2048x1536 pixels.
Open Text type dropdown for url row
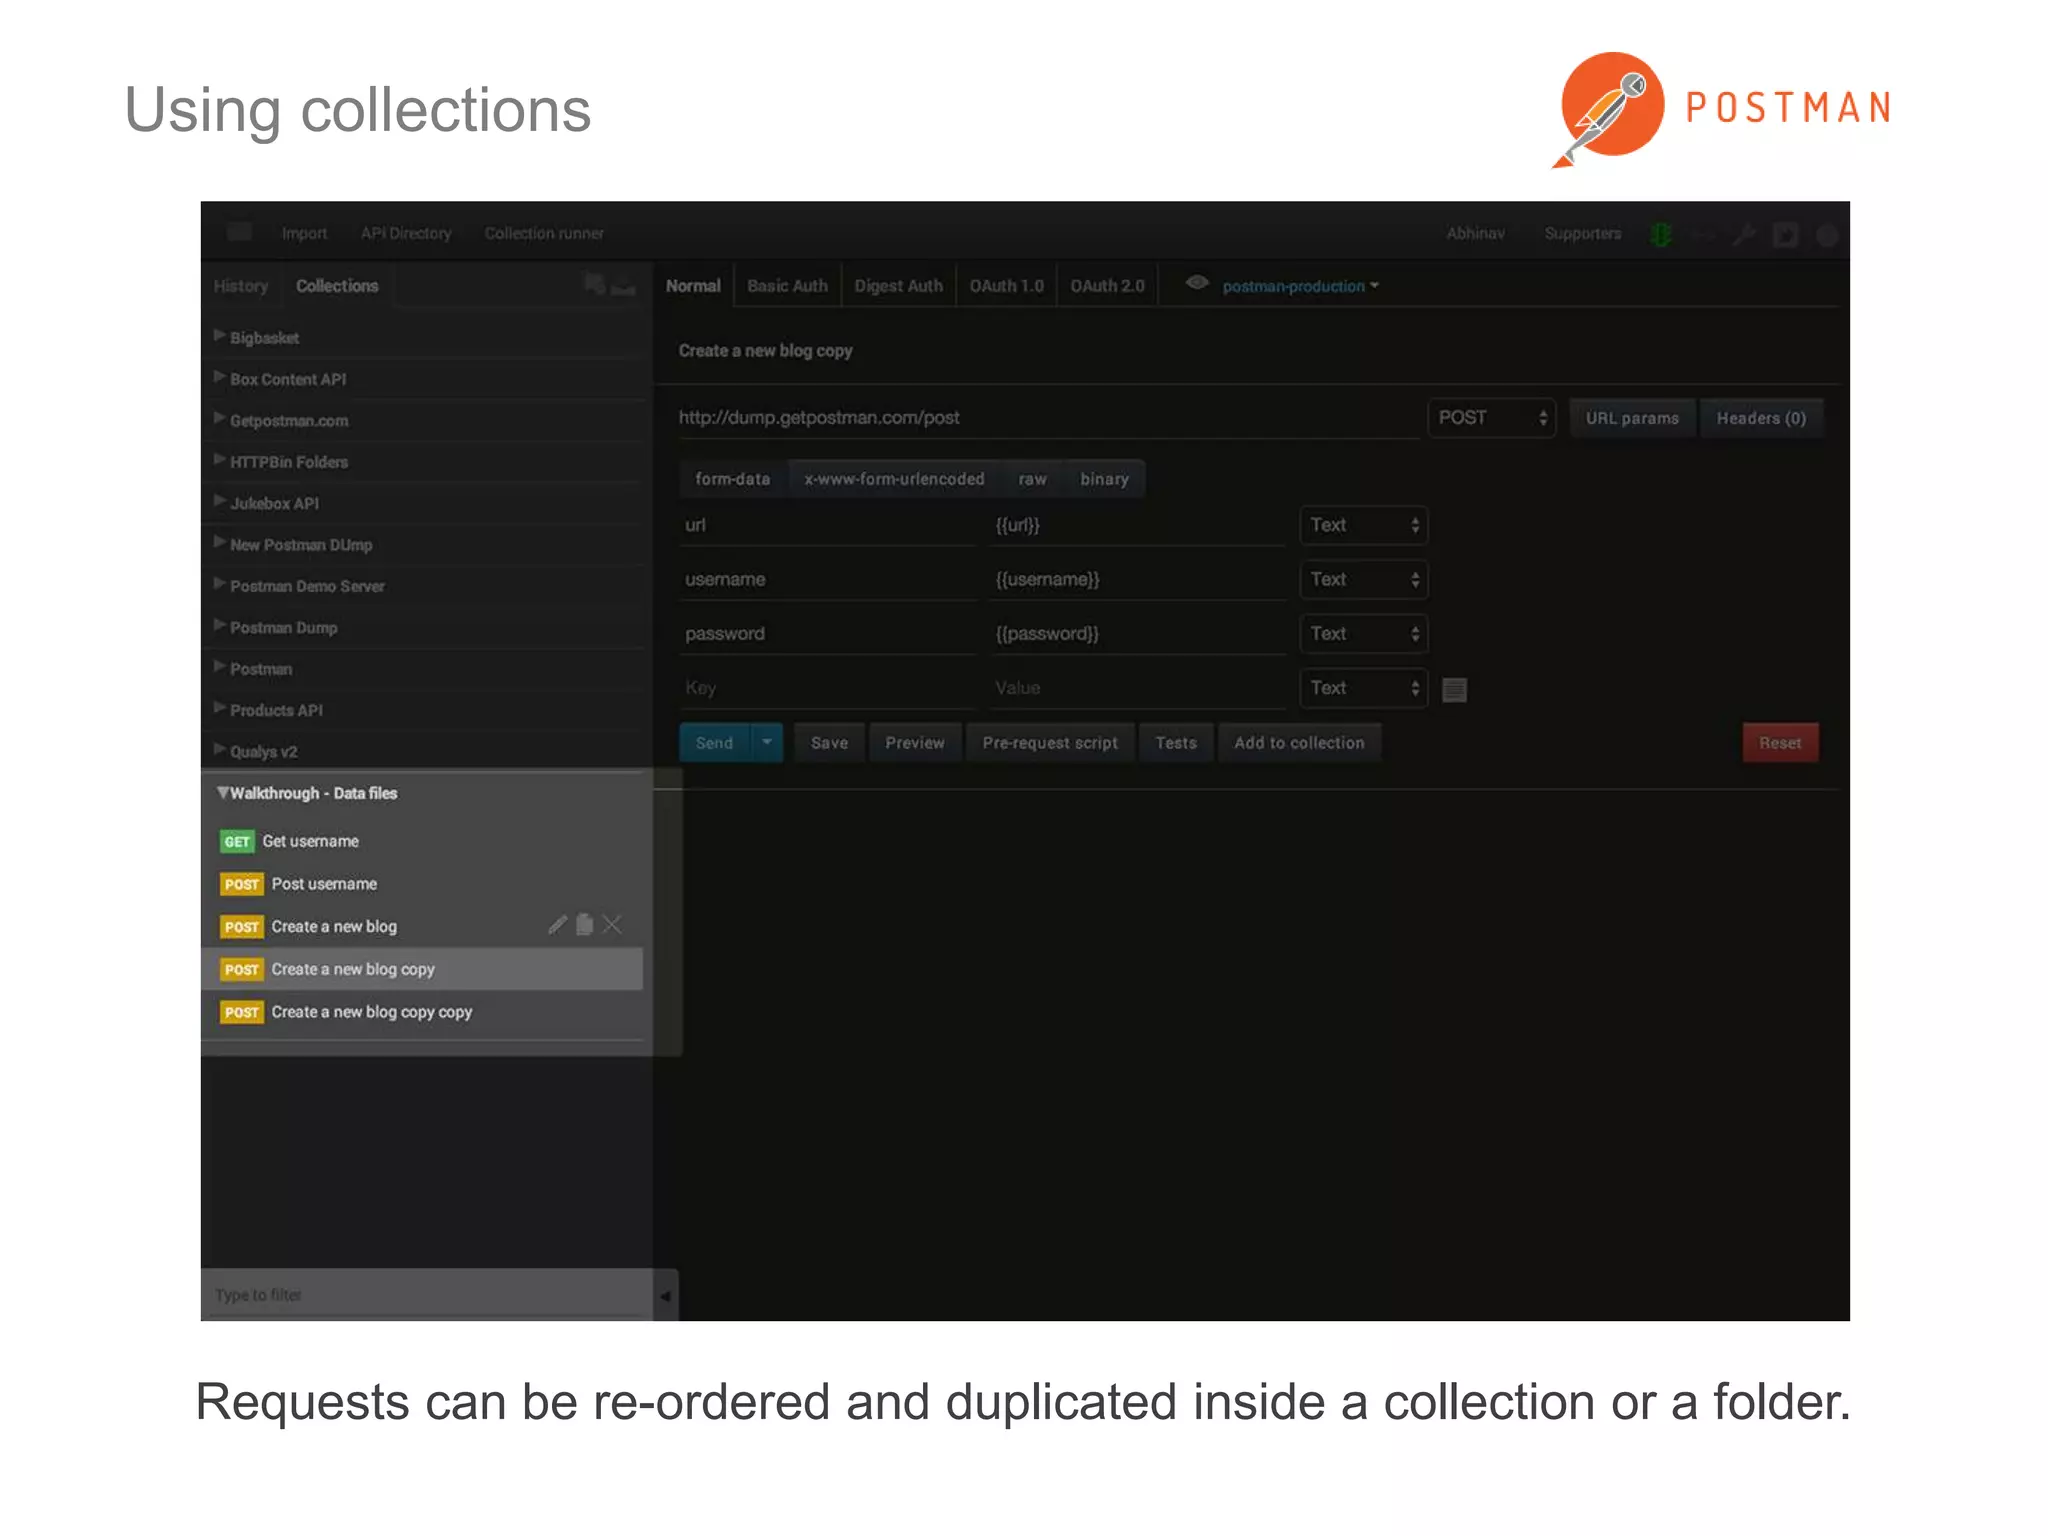[x=1363, y=525]
